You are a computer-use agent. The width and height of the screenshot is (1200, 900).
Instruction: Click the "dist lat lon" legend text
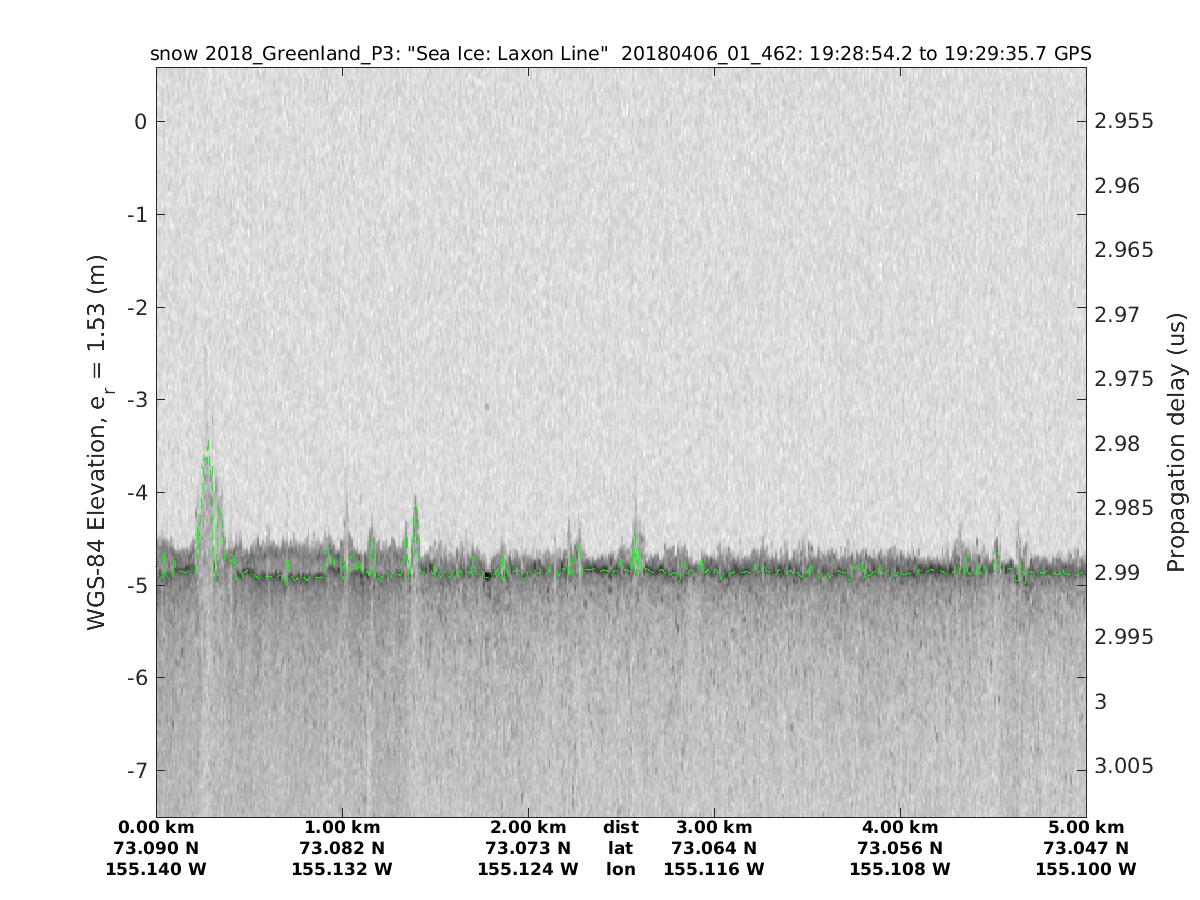coord(621,848)
